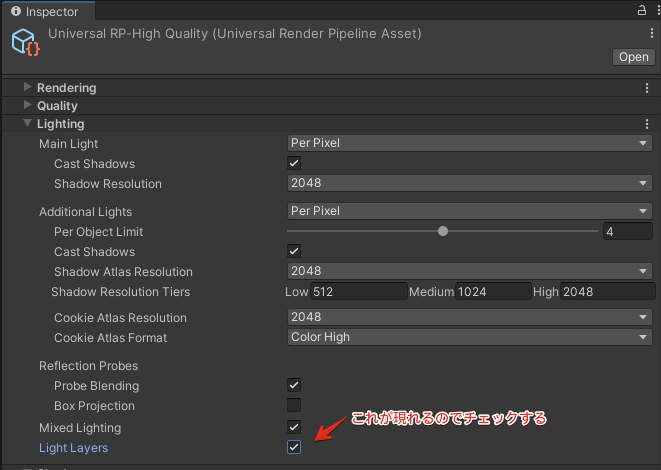Enable the Box Projection checkbox
The height and width of the screenshot is (470, 661).
coord(294,405)
